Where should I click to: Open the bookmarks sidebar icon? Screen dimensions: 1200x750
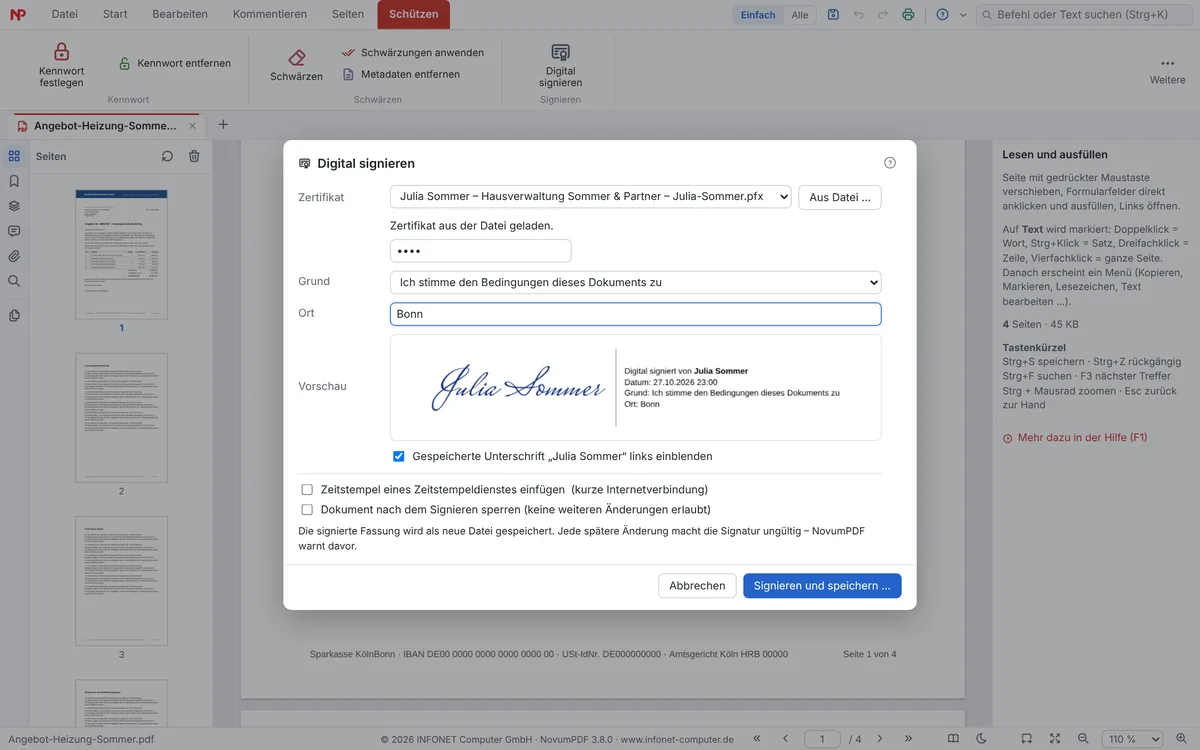[x=14, y=181]
